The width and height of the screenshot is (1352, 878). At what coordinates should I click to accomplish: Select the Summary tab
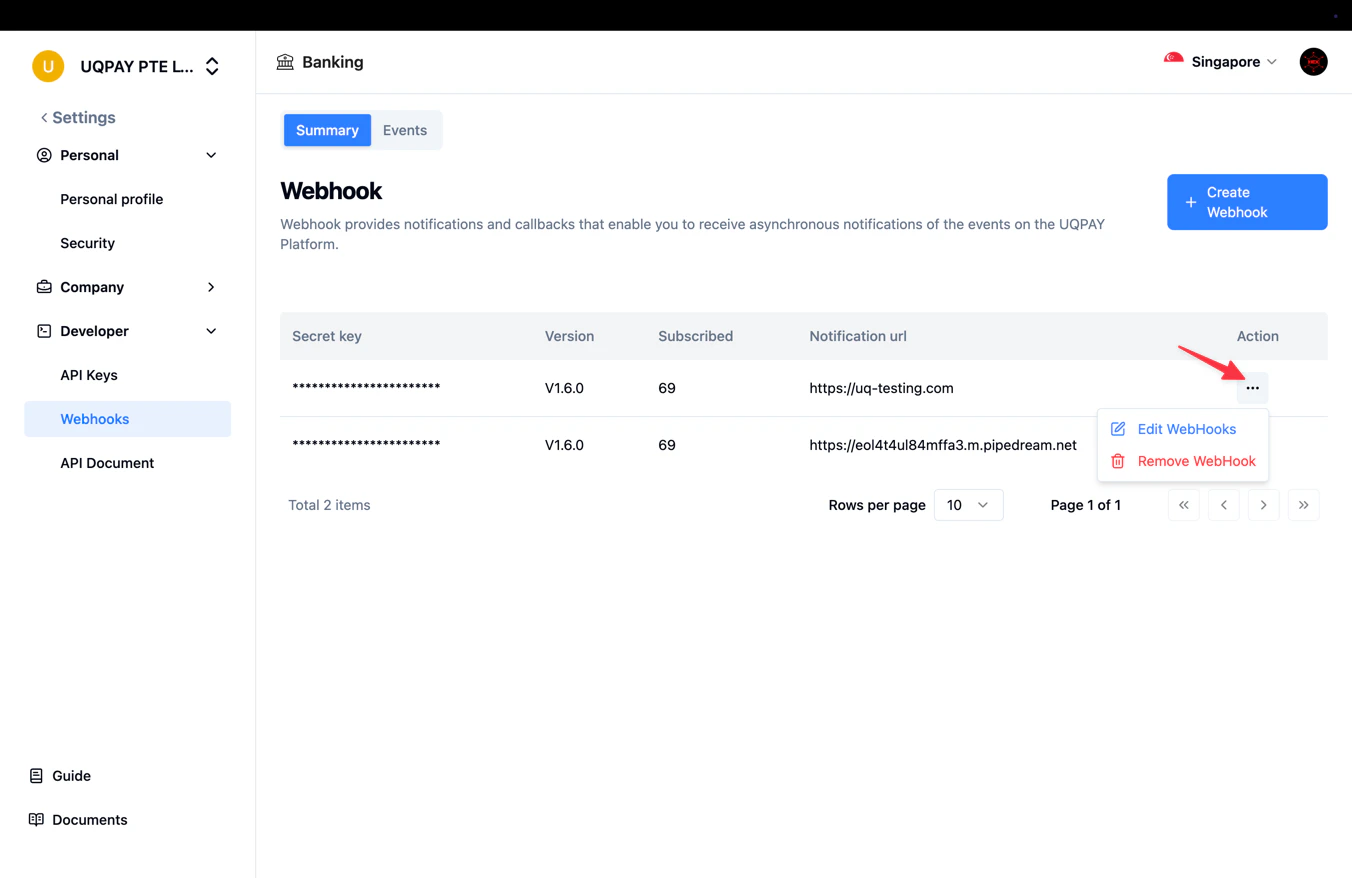click(x=327, y=130)
